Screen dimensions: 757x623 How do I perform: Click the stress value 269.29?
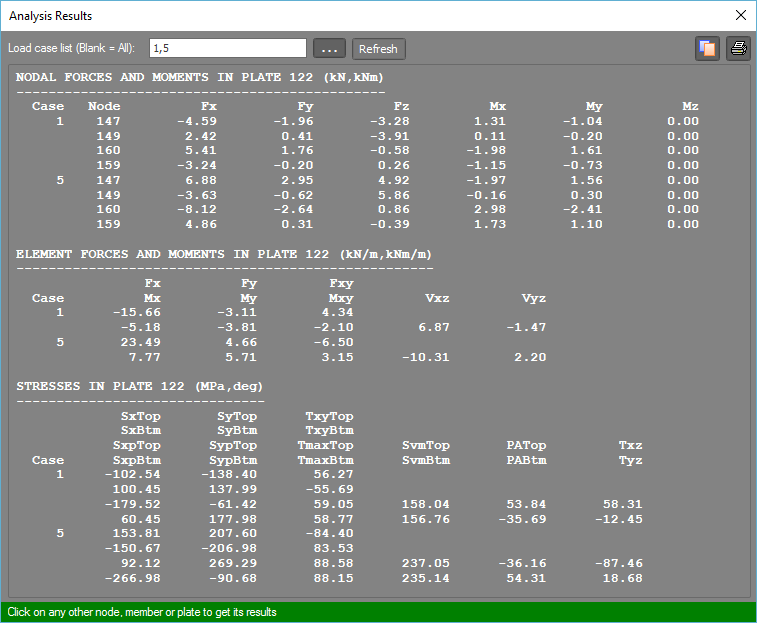[x=233, y=563]
